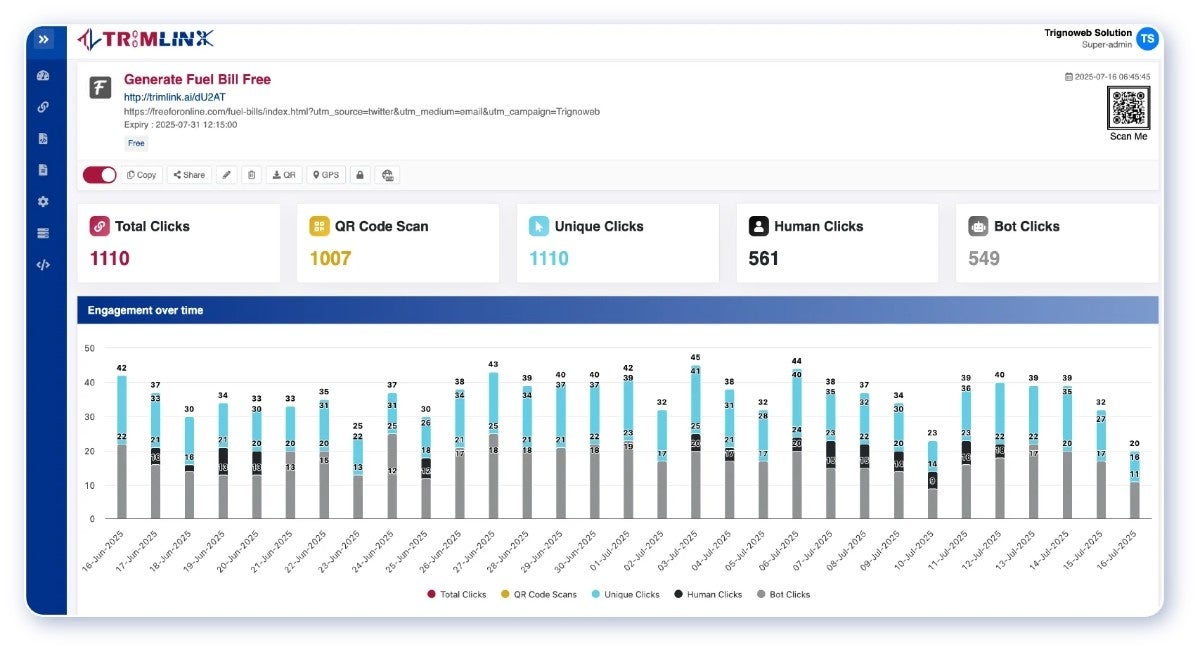Click the Copy button
The image size is (1200, 652).
point(142,175)
